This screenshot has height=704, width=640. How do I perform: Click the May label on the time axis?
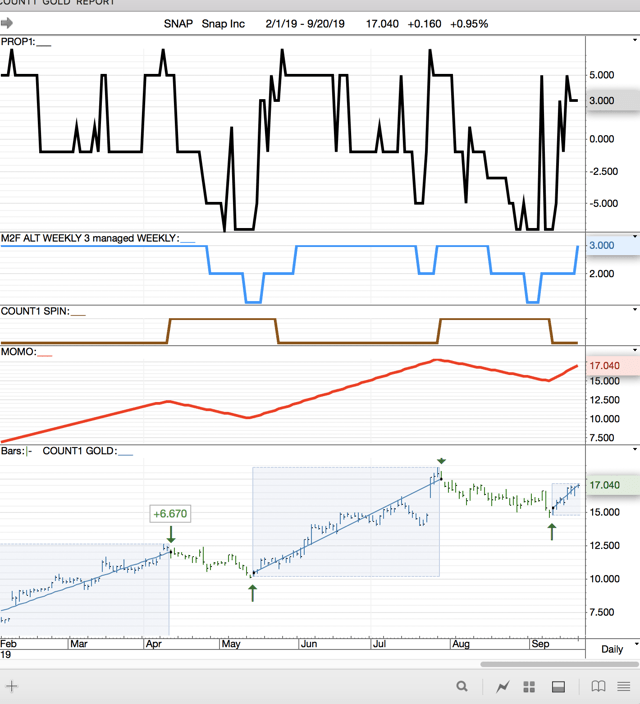tap(231, 644)
